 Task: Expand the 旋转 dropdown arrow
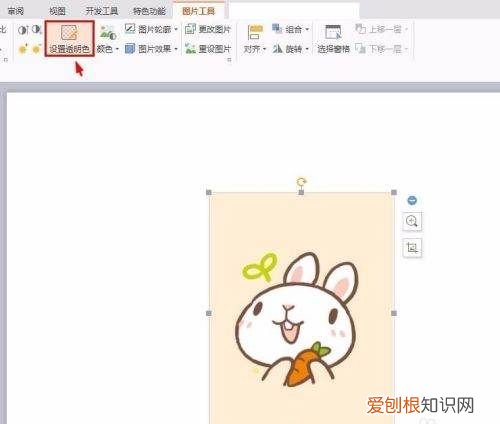pyautogui.click(x=307, y=49)
